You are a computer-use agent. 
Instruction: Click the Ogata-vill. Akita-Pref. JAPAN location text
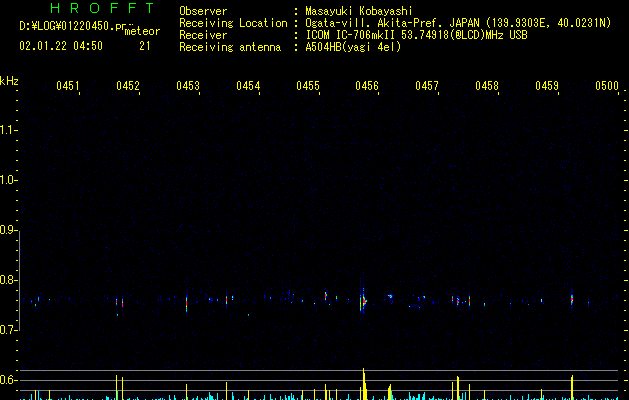pos(458,23)
